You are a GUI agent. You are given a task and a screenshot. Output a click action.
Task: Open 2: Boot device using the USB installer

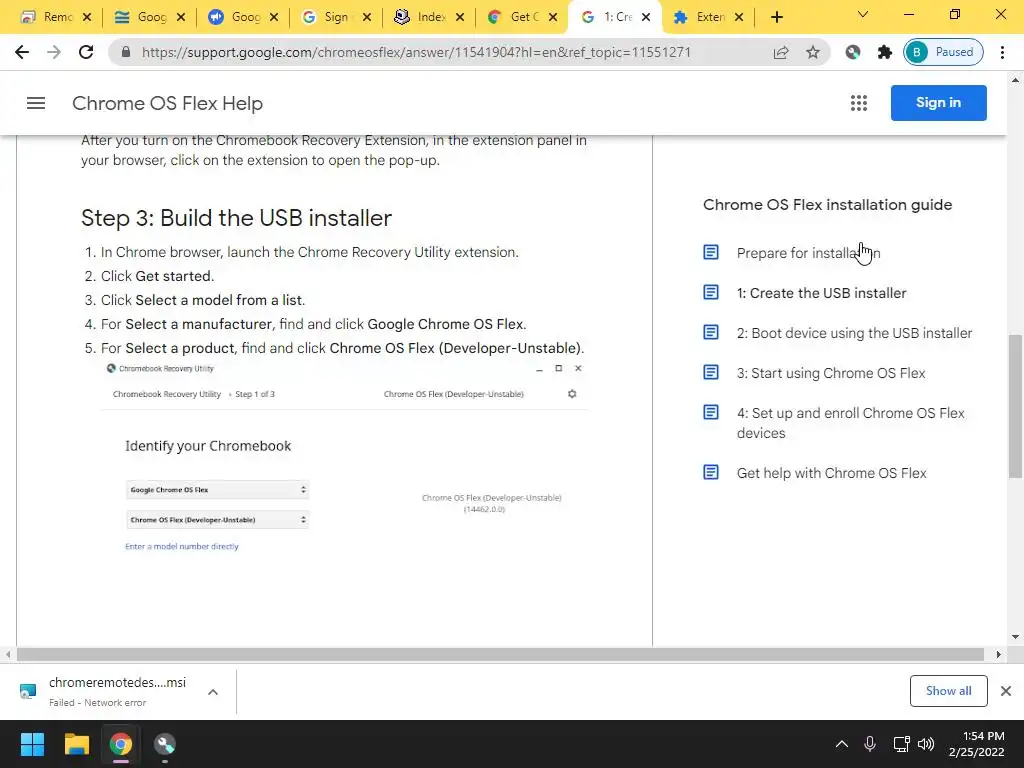854,333
